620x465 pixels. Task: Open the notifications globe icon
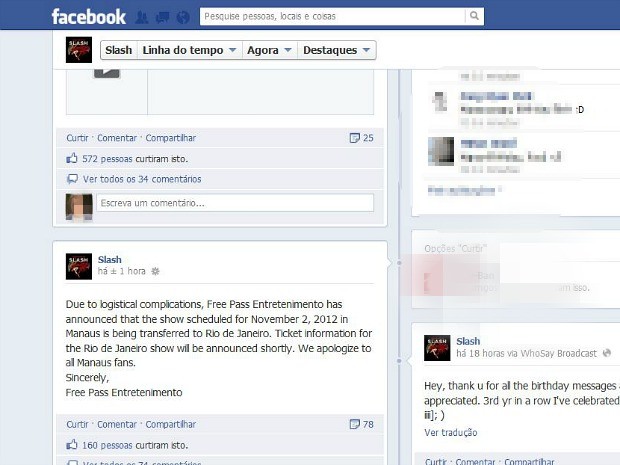[183, 17]
